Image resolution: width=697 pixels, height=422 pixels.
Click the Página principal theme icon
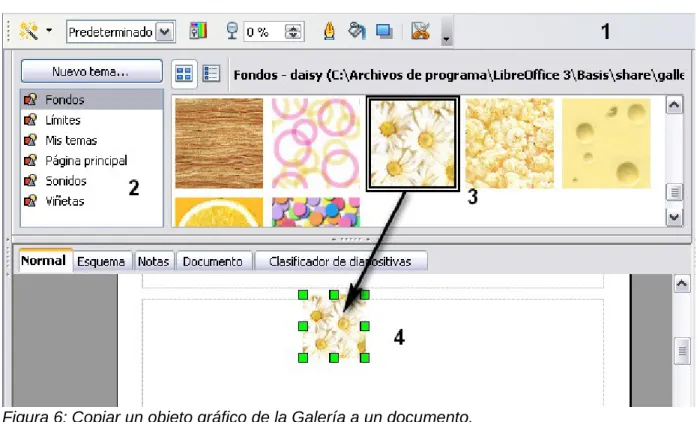click(30, 161)
